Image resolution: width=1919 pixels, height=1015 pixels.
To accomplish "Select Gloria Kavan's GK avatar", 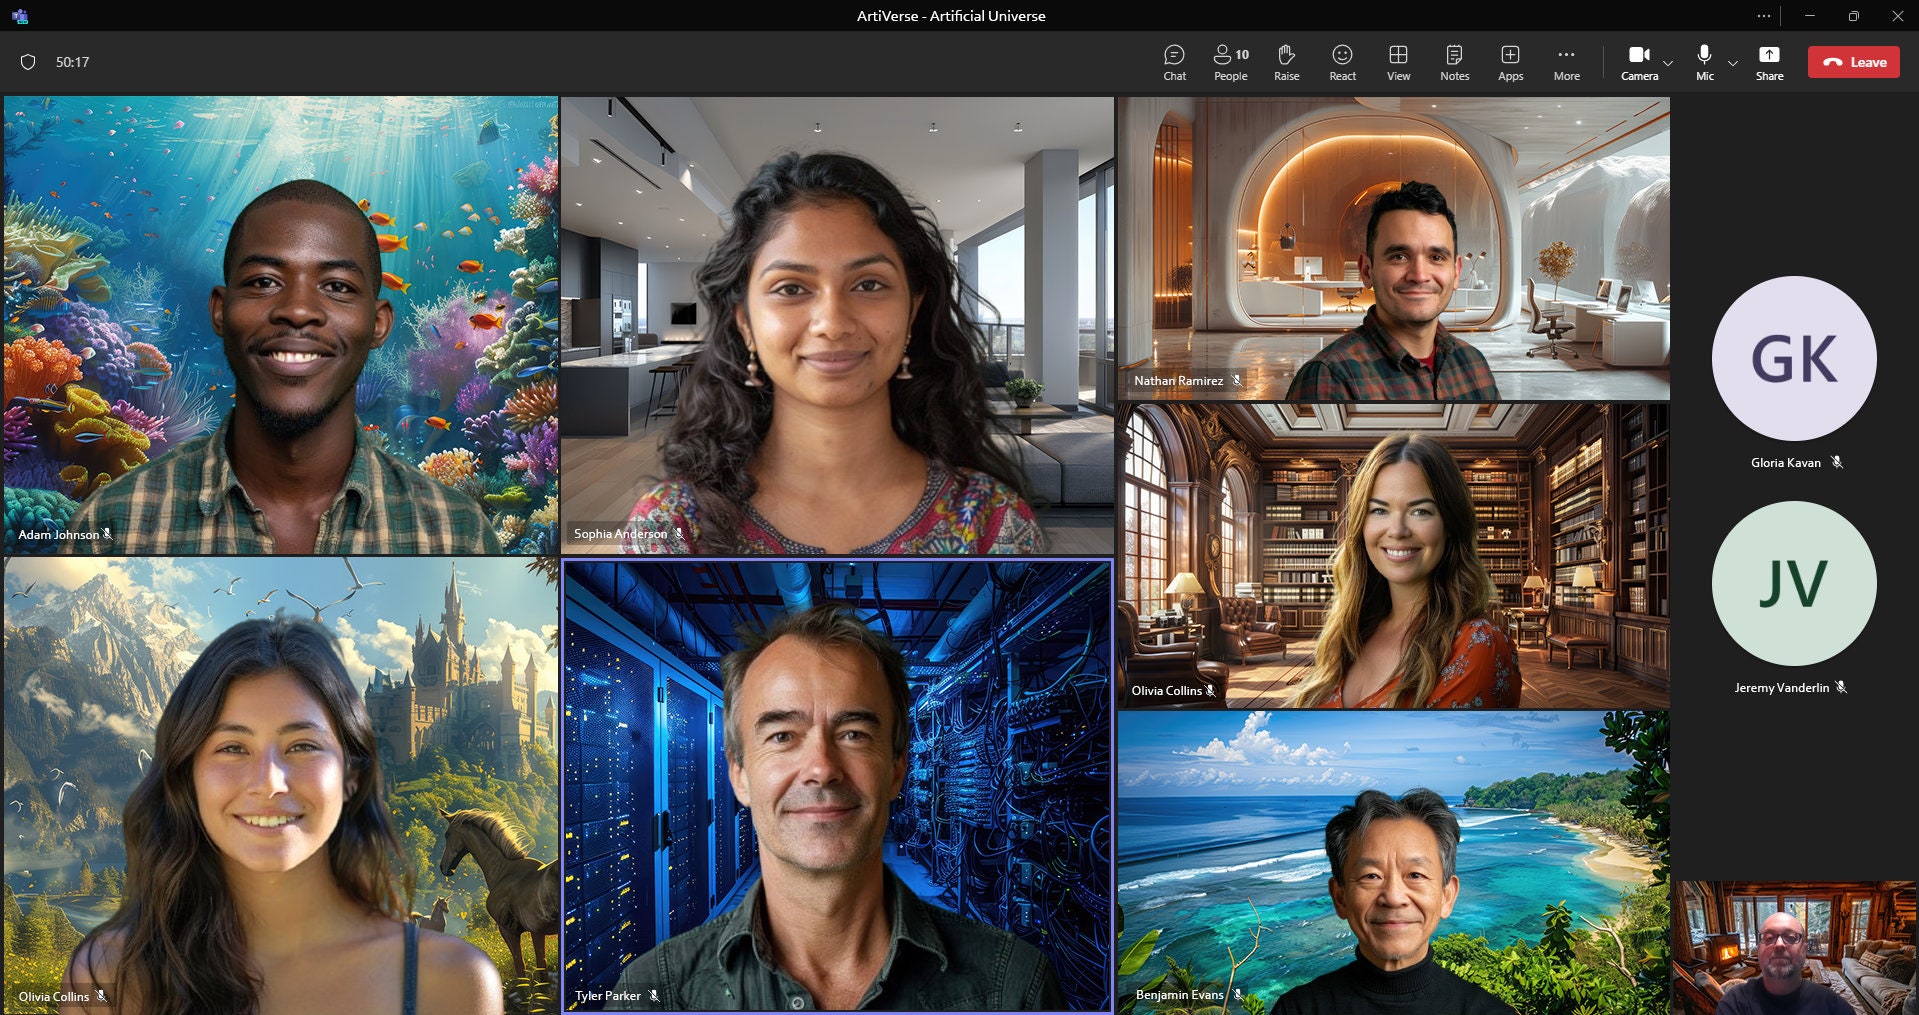I will click(1794, 358).
